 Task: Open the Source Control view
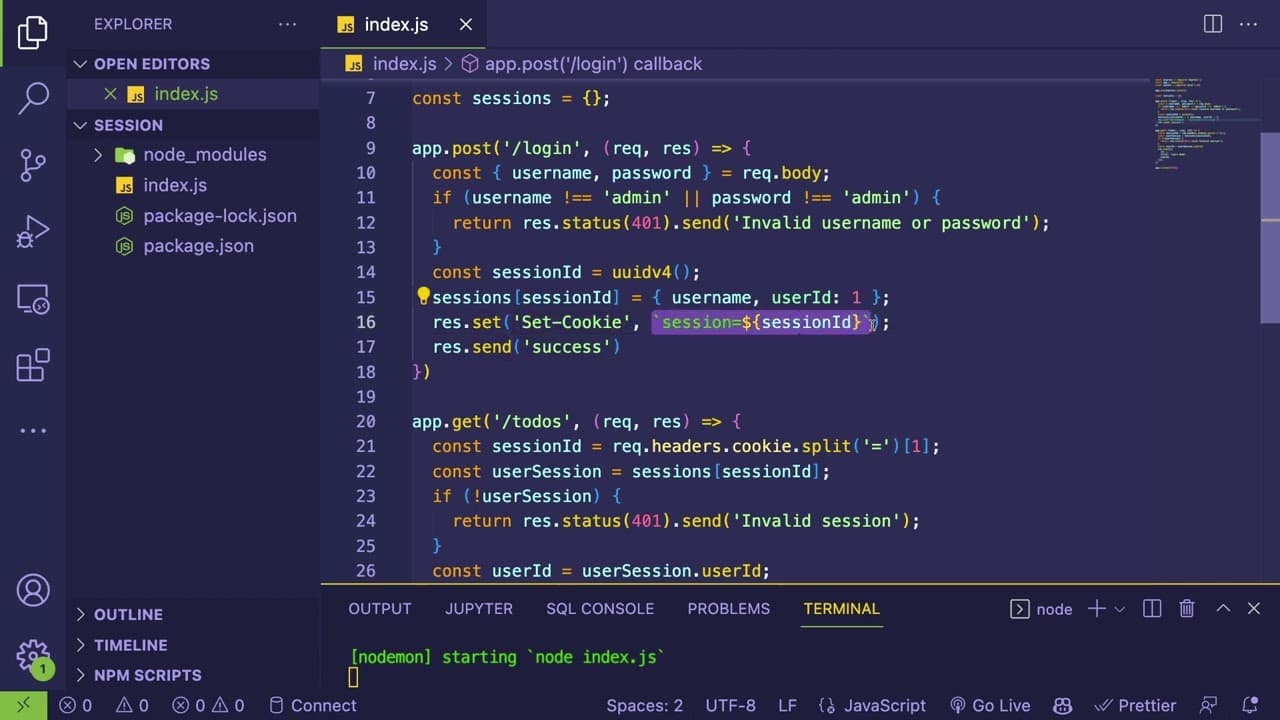pos(33,165)
